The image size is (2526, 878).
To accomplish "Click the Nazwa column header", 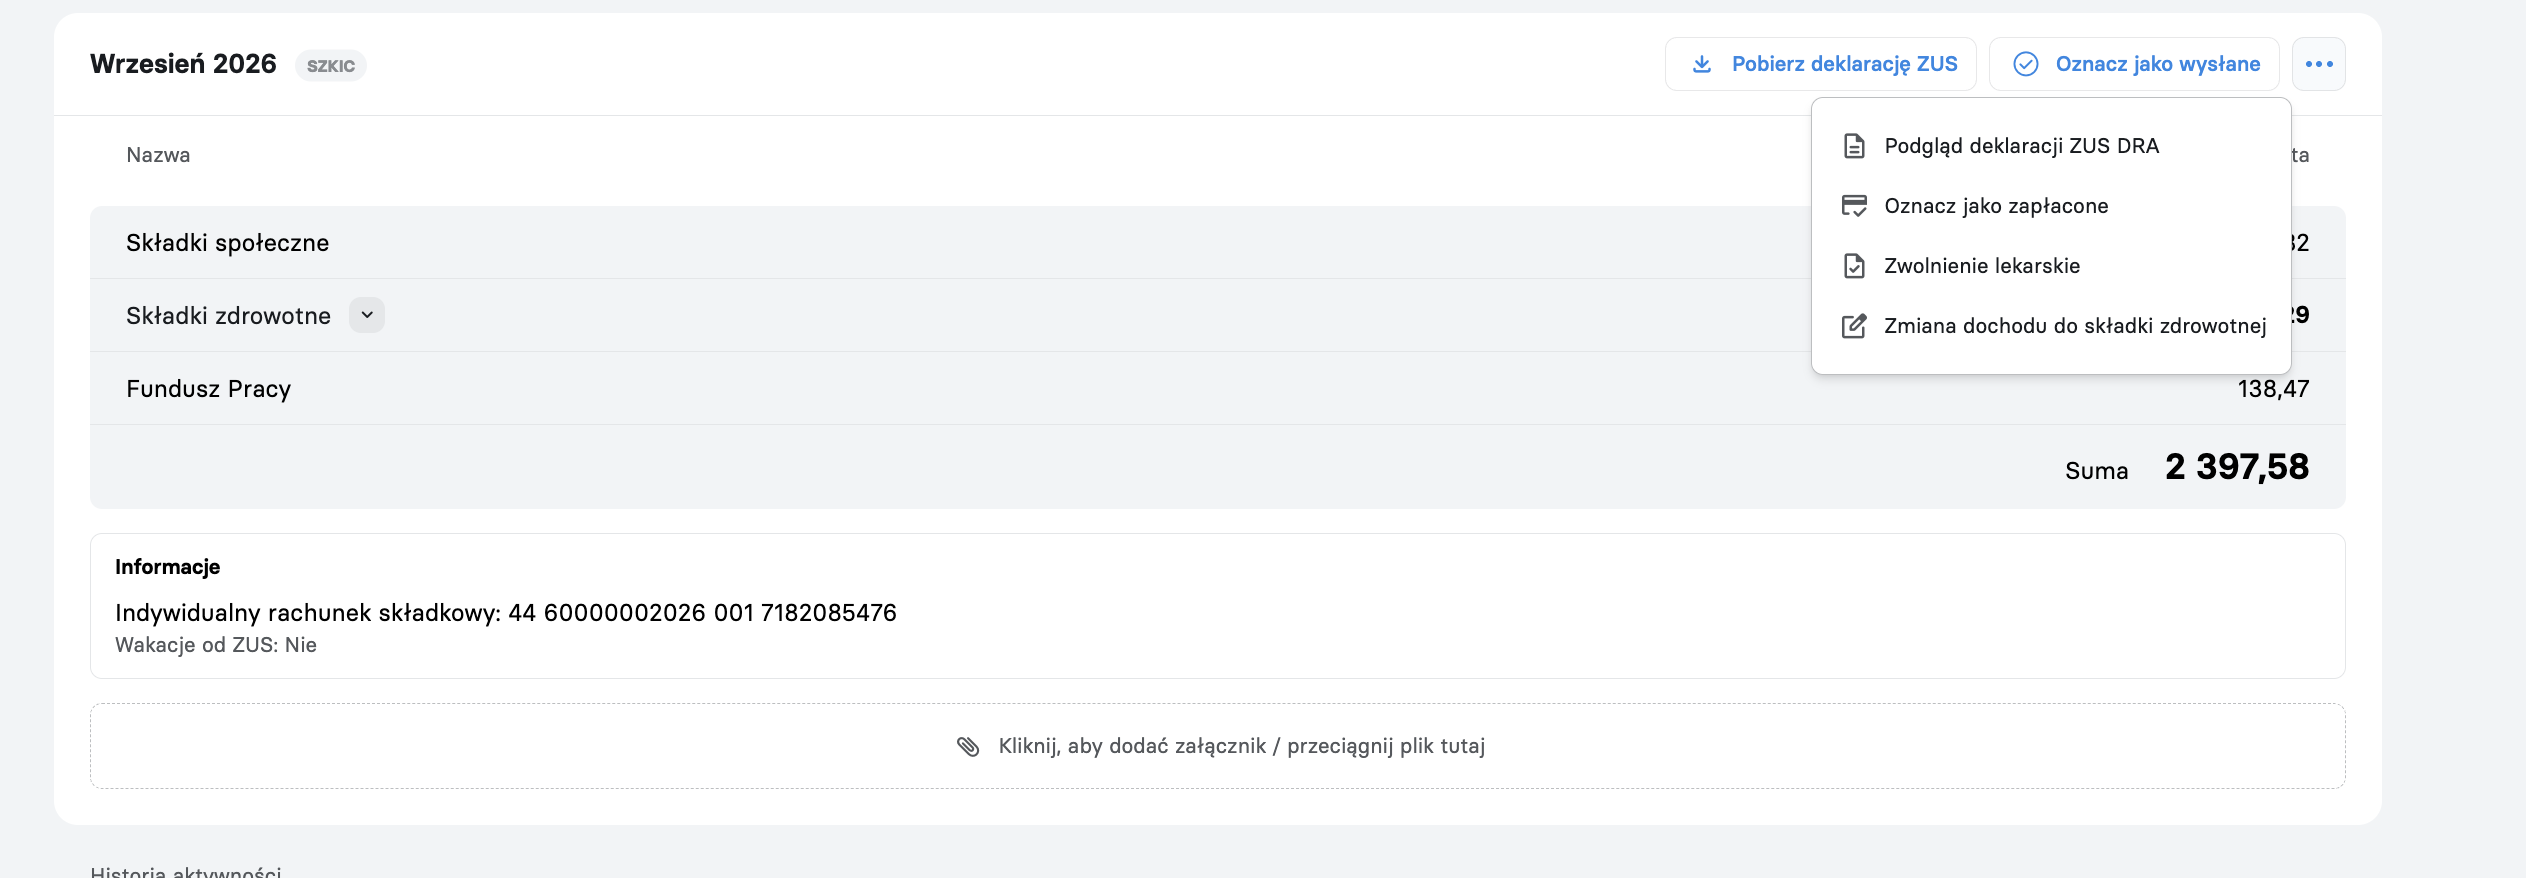I will (x=158, y=155).
